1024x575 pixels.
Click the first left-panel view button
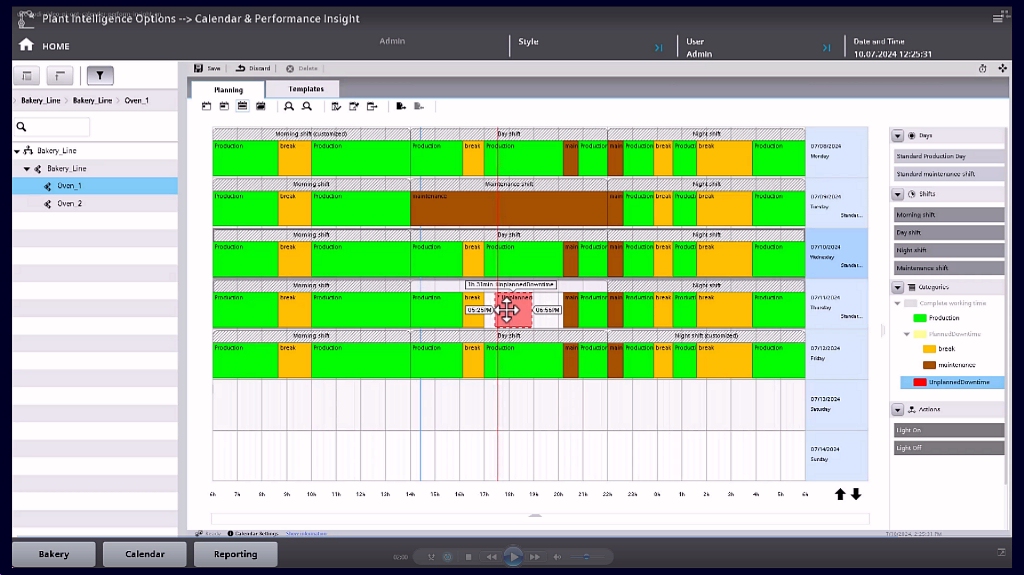[27, 76]
